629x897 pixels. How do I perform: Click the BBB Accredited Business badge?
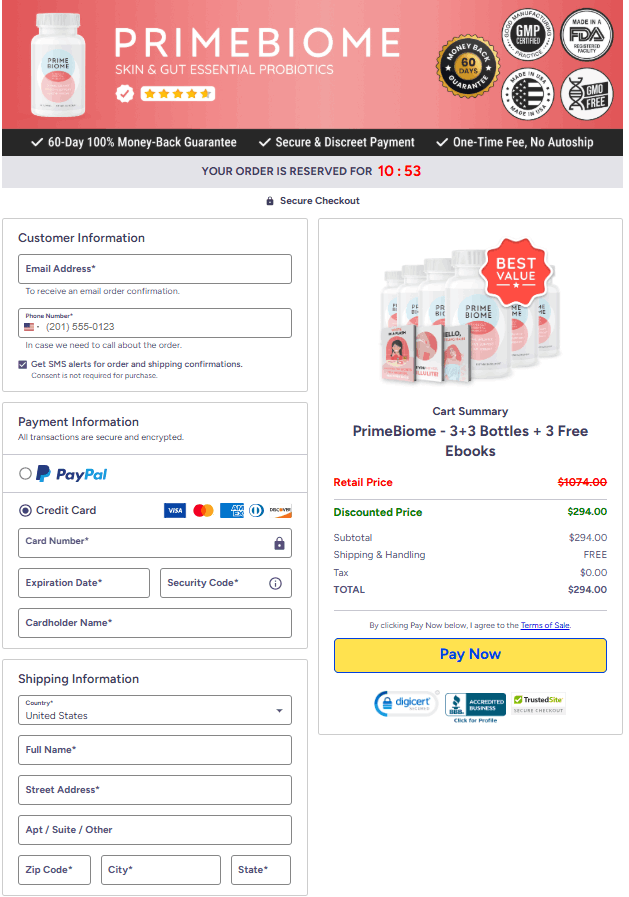point(475,707)
